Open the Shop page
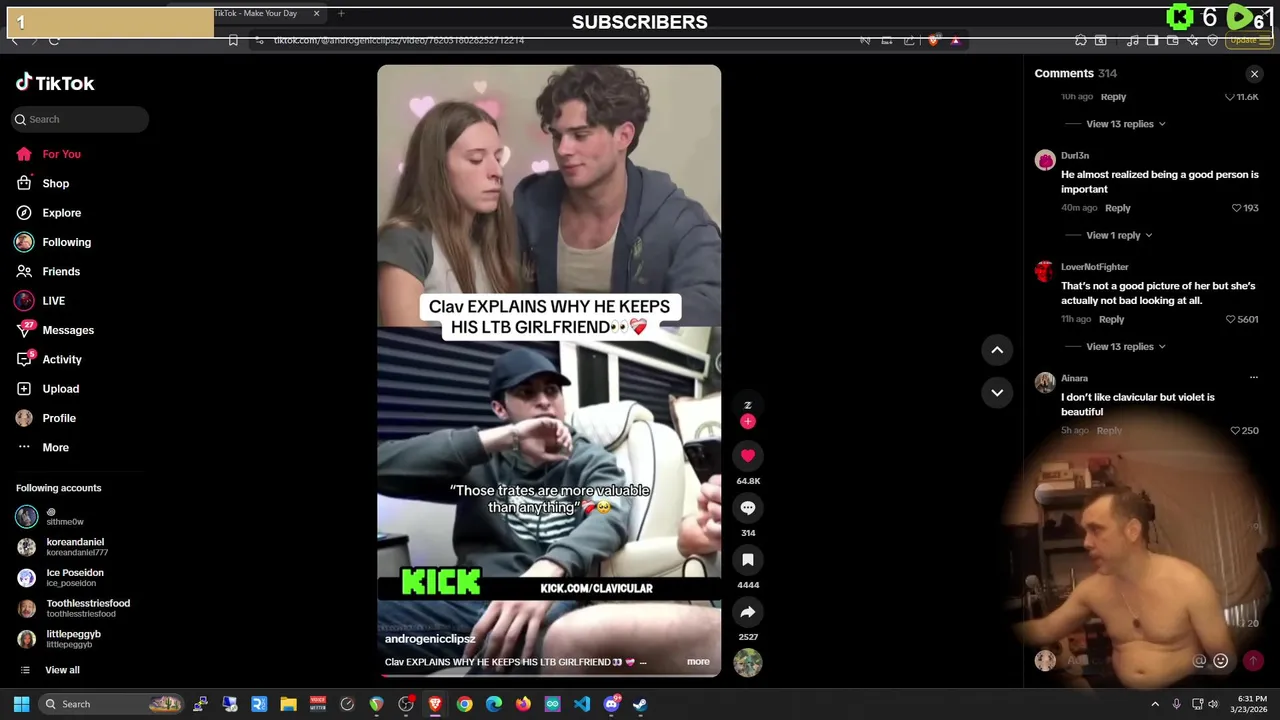This screenshot has height=720, width=1280. click(x=55, y=183)
